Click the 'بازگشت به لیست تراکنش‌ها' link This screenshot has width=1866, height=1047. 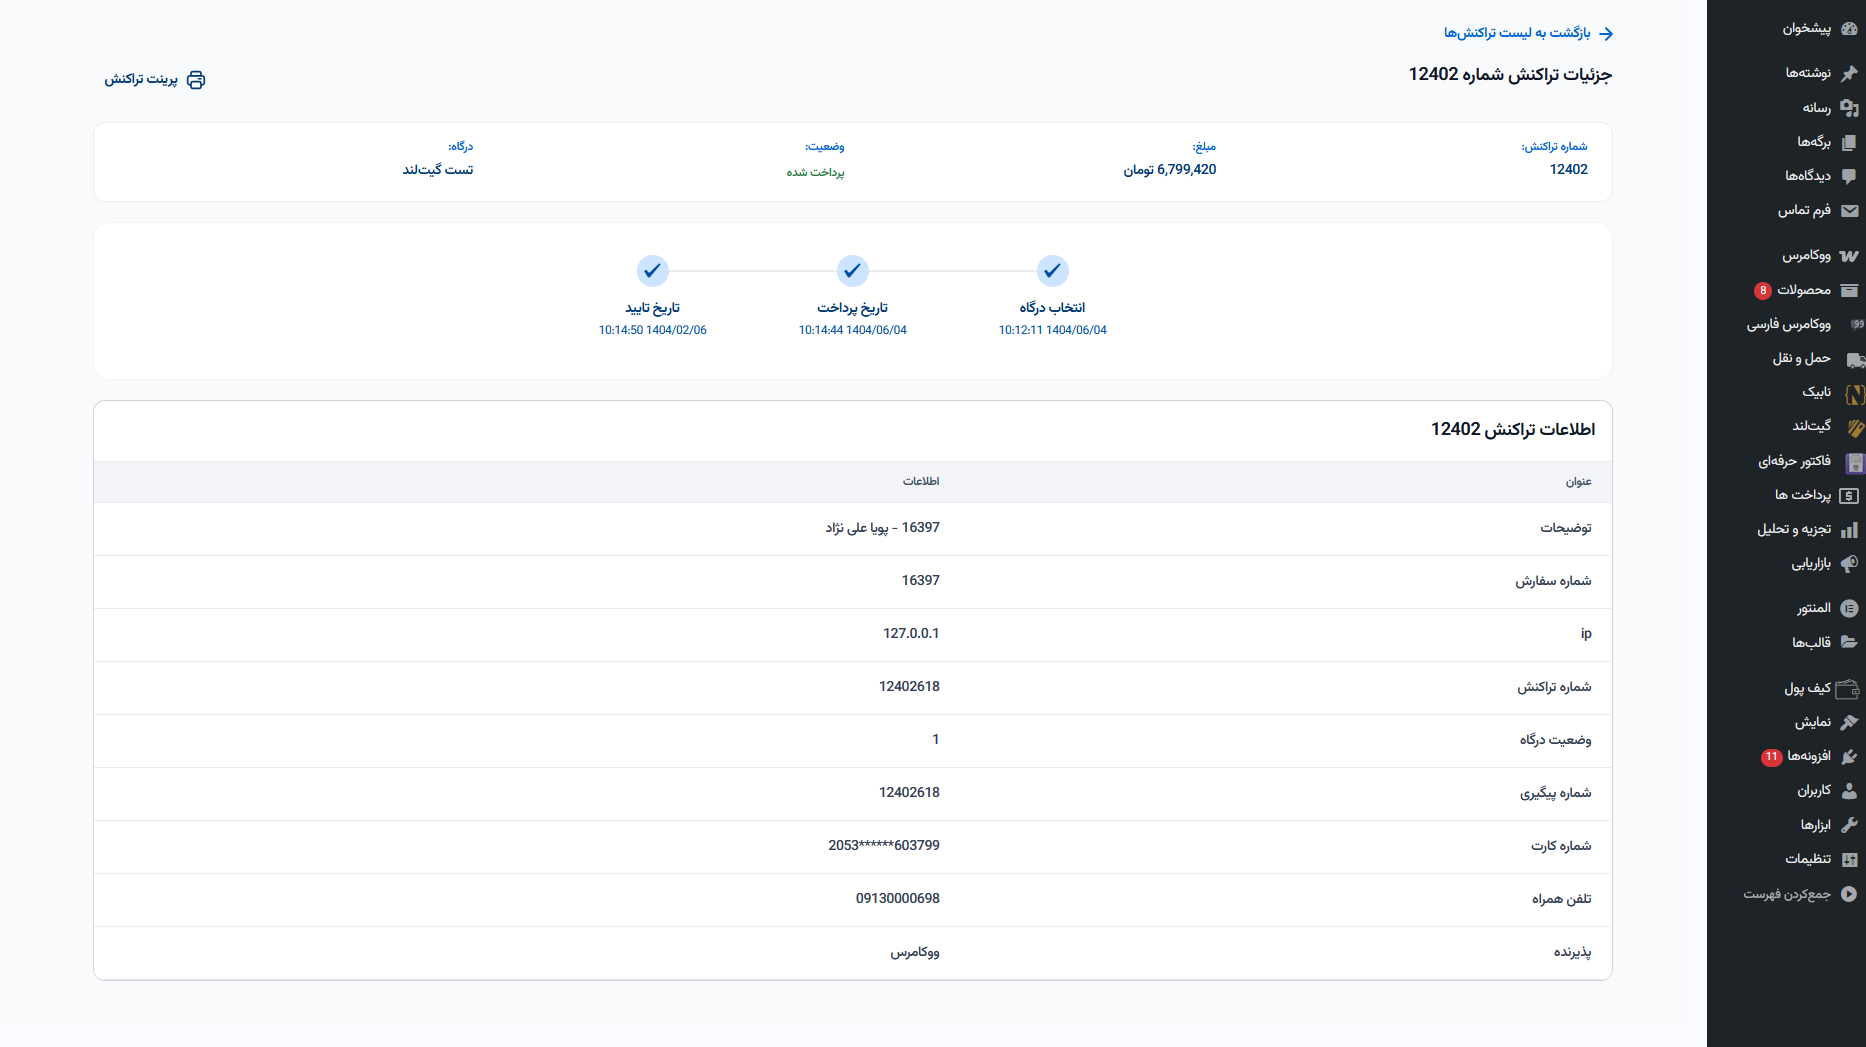[x=1516, y=33]
